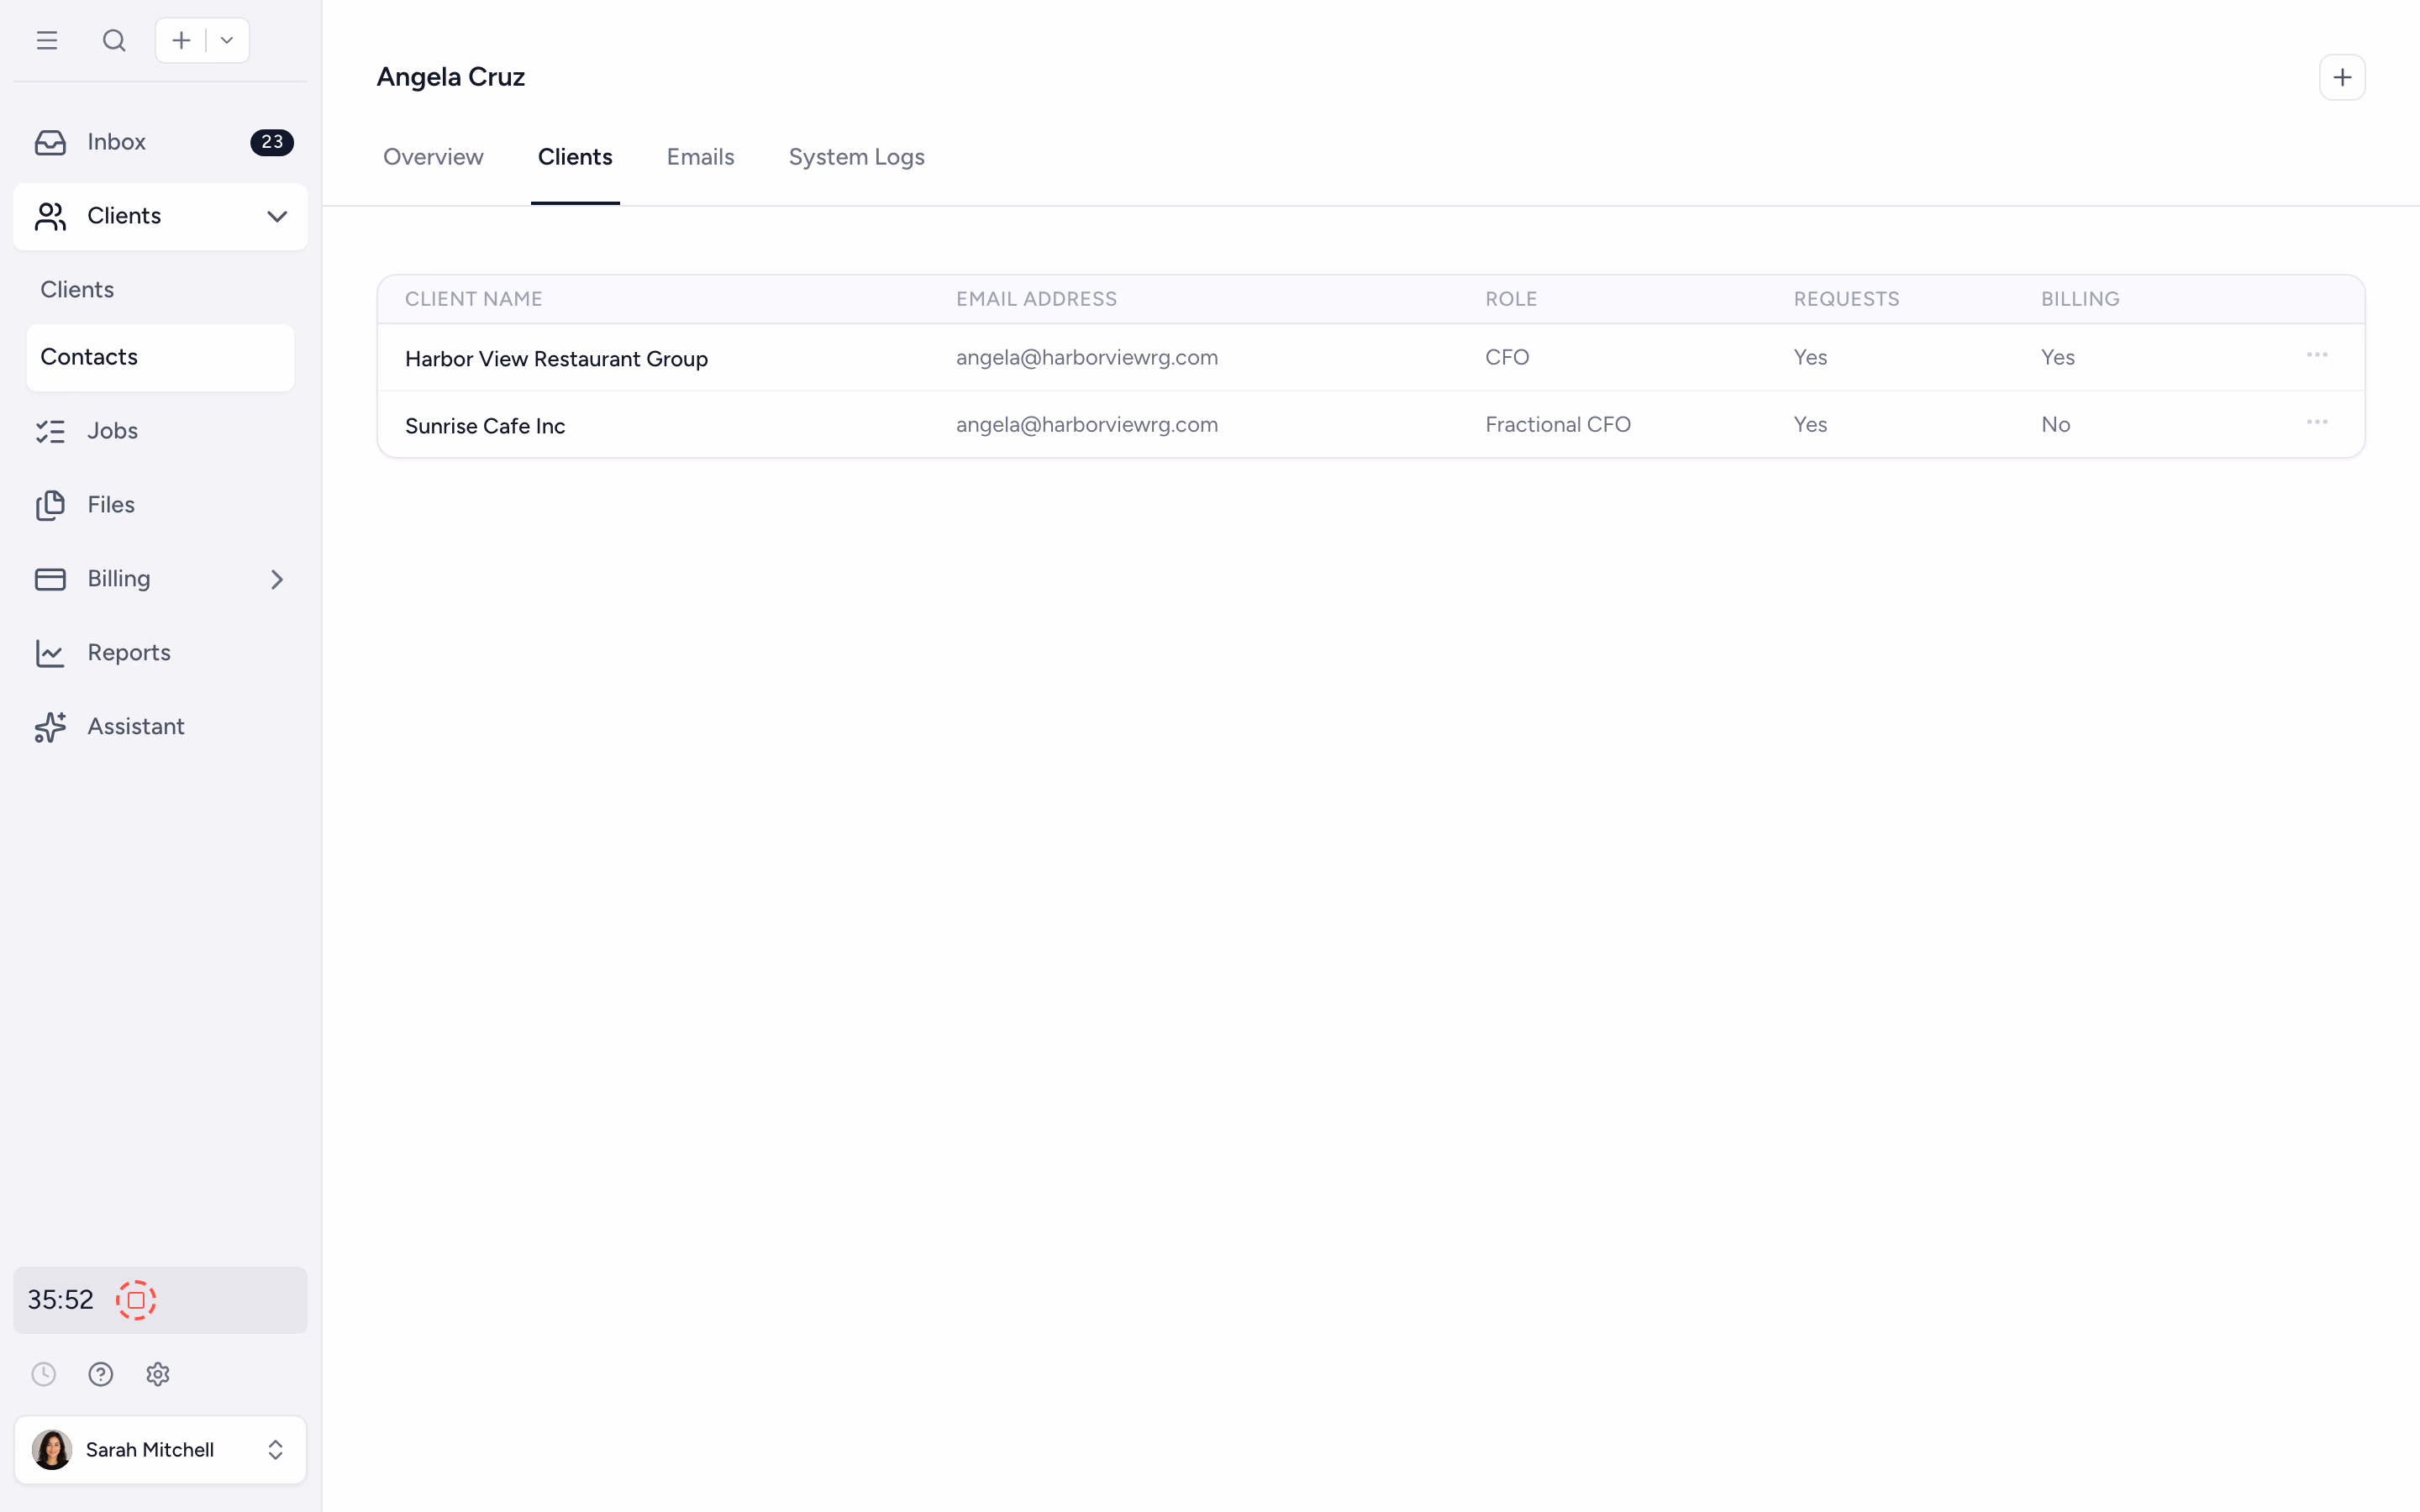Screen dimensions: 2420x1512
Task: Open Inbox in the sidebar
Action: (160, 142)
